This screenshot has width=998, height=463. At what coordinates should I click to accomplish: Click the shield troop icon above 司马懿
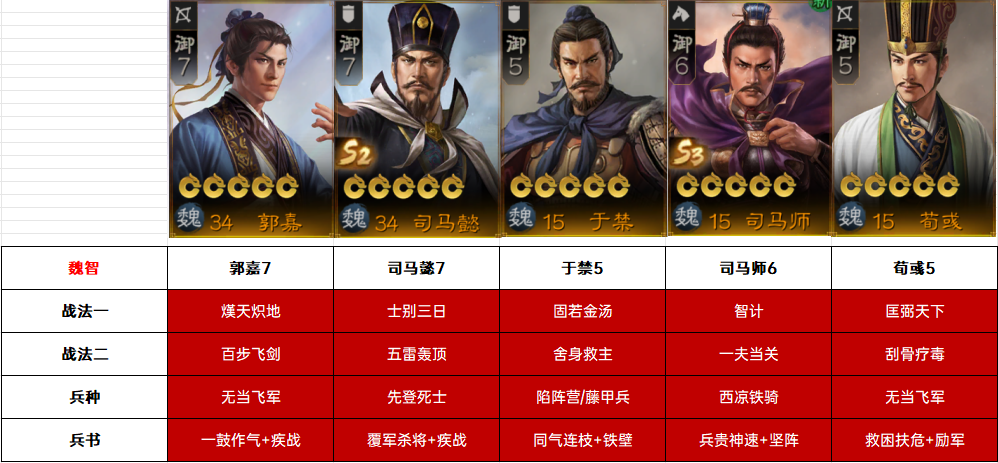348,15
